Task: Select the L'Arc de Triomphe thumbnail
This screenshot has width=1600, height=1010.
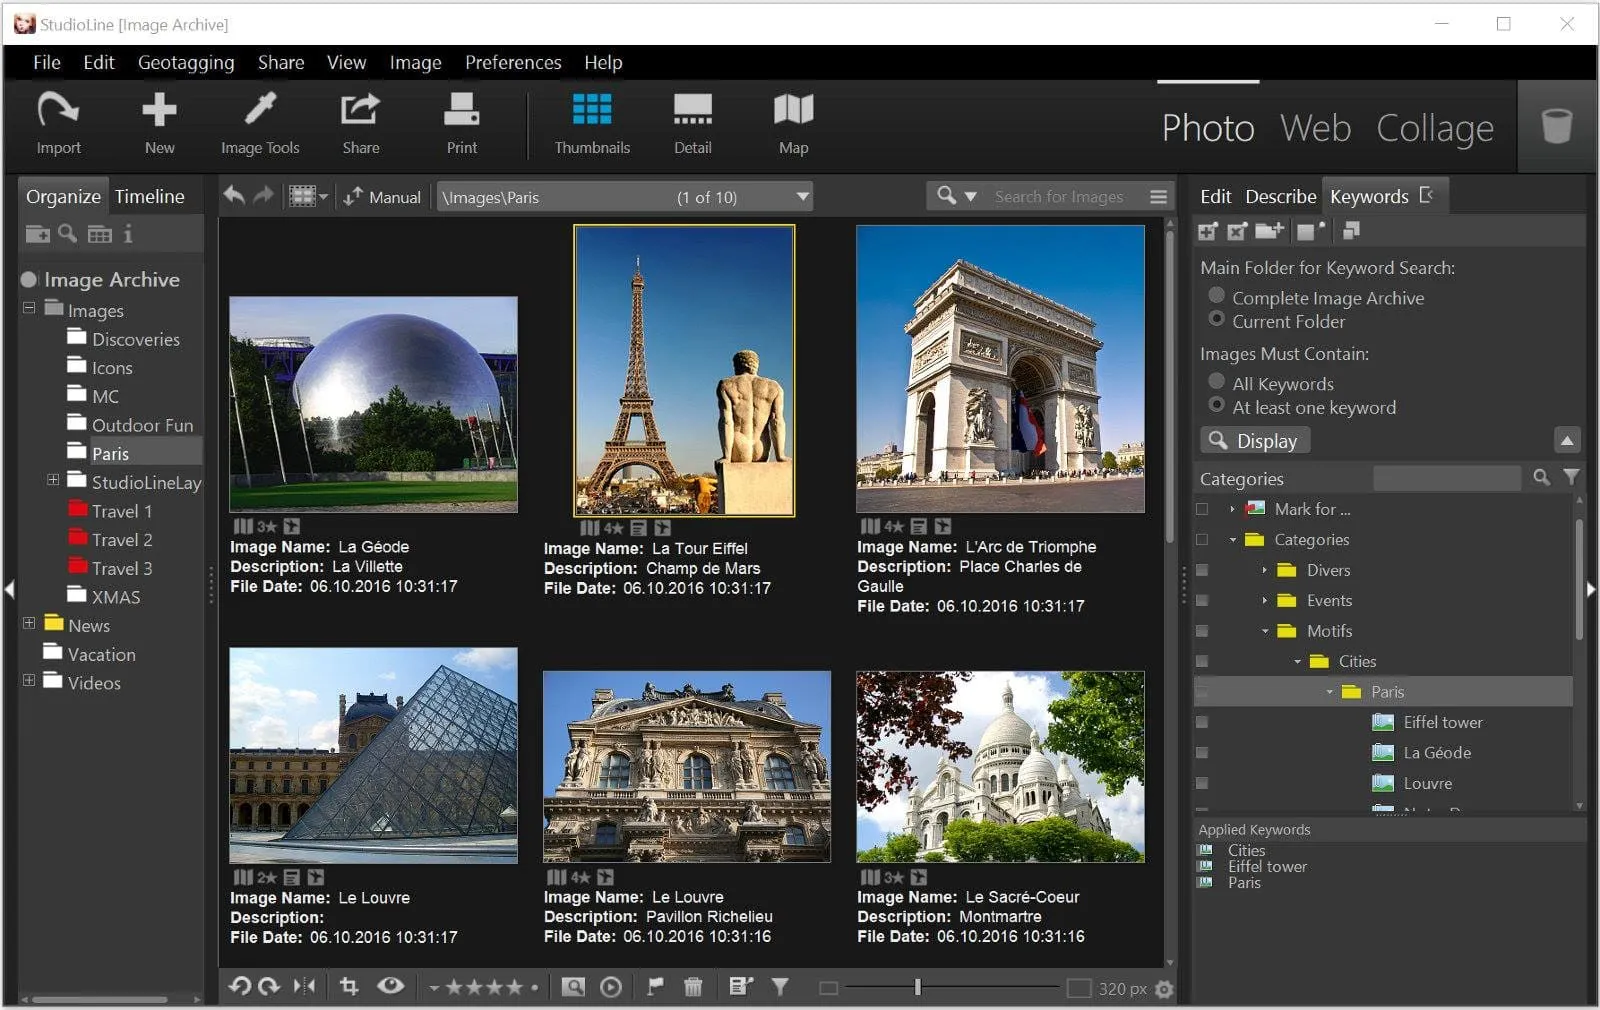Action: pos(1000,369)
